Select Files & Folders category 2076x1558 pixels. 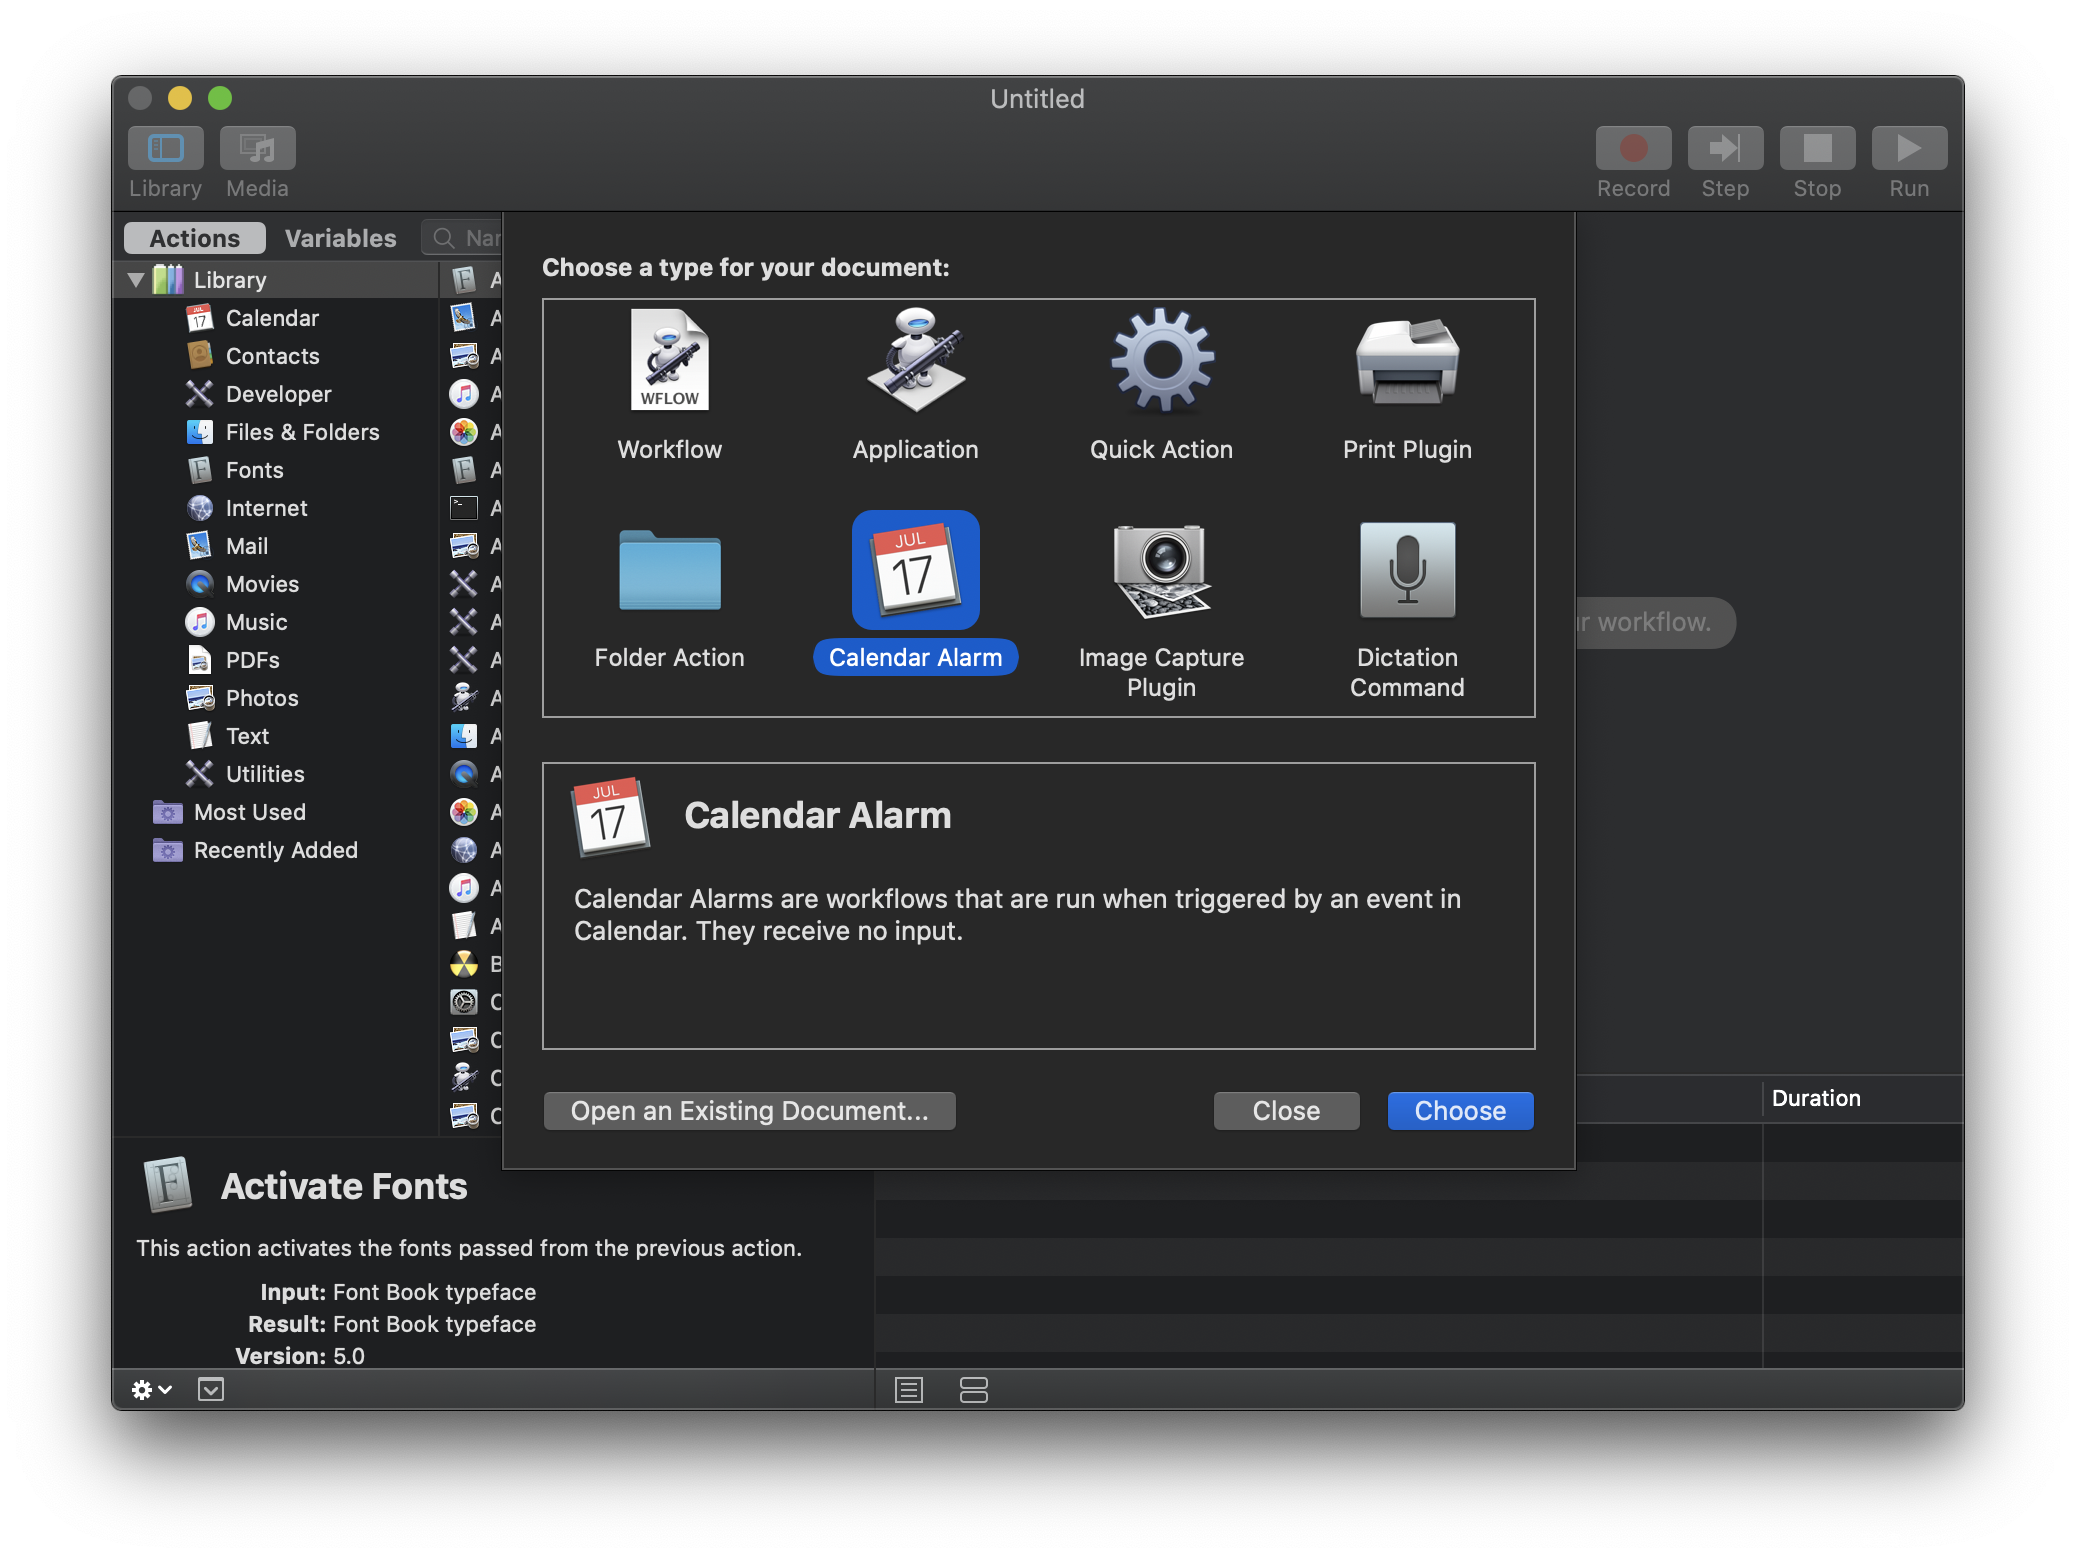click(x=274, y=432)
